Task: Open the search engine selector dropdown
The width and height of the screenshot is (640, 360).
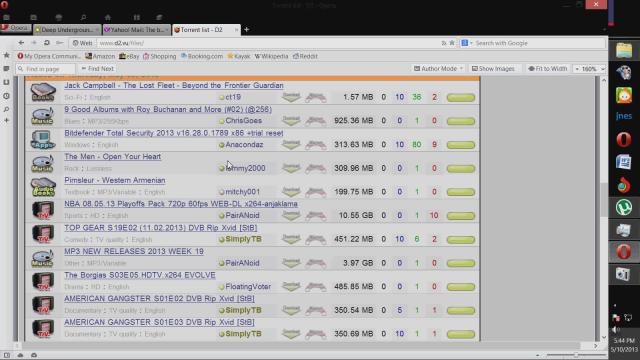Action: (467, 43)
